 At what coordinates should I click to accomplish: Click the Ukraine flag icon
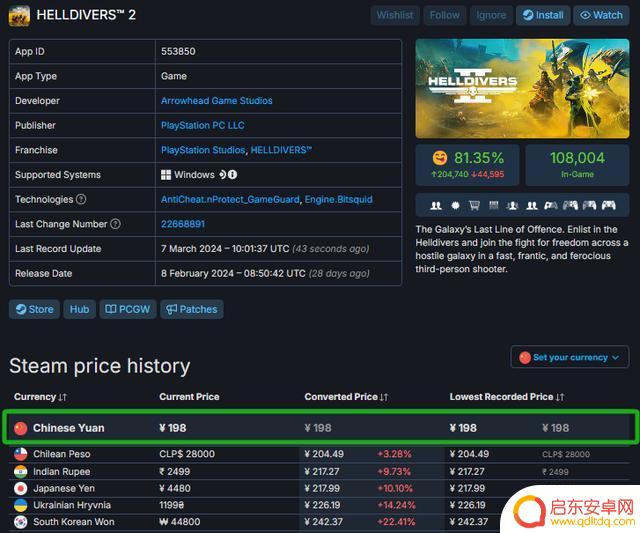click(20, 505)
